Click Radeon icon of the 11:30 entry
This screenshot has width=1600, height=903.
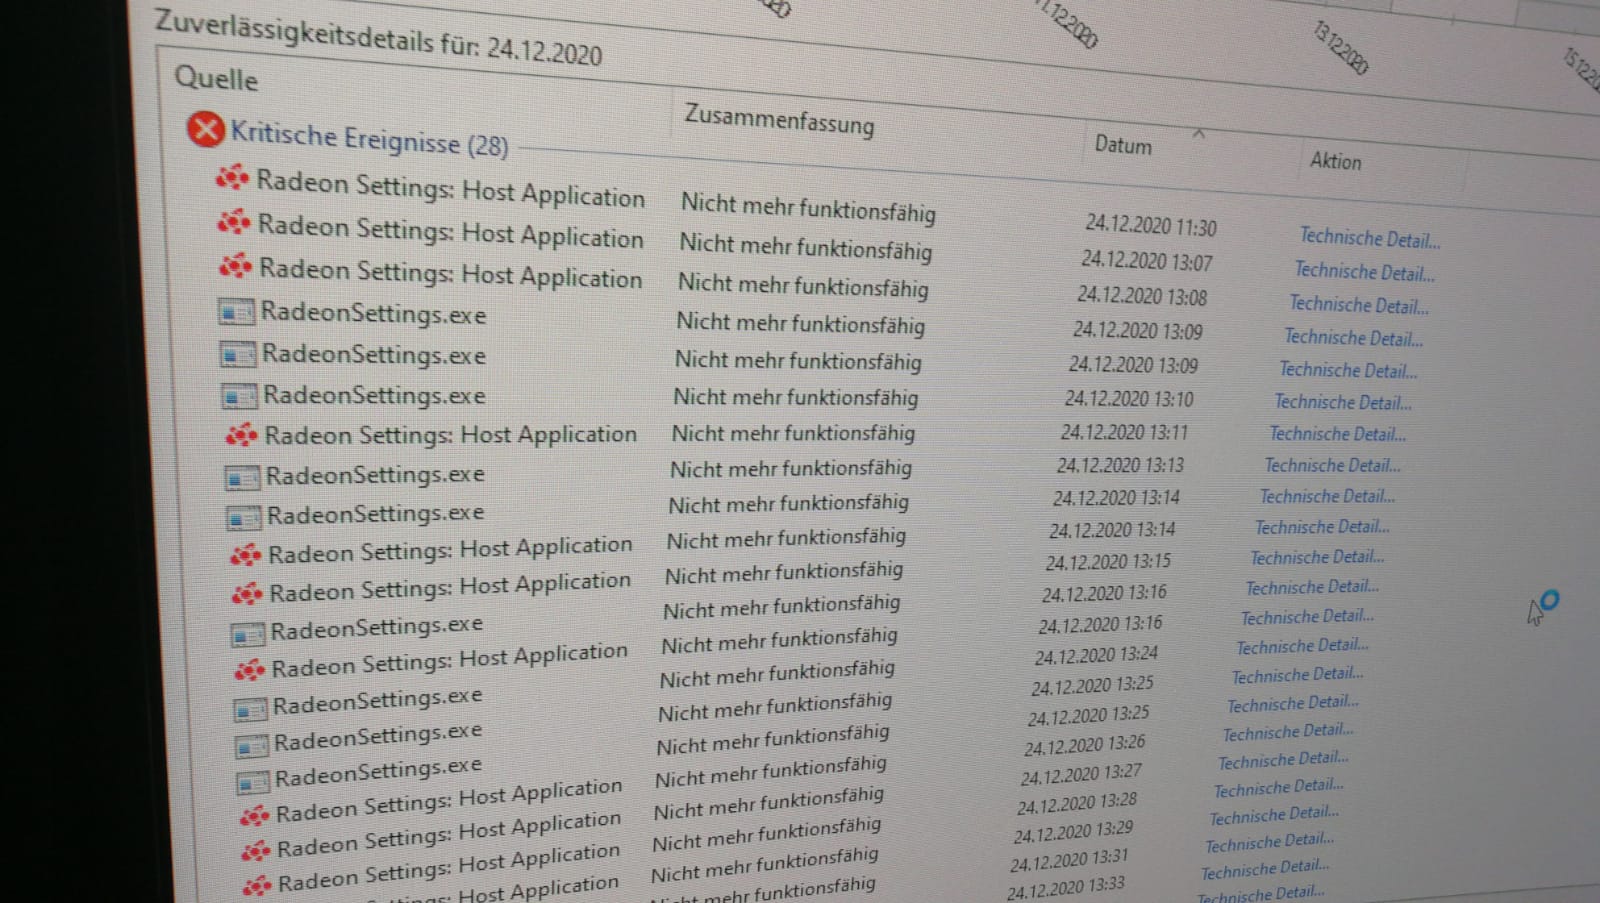point(232,178)
